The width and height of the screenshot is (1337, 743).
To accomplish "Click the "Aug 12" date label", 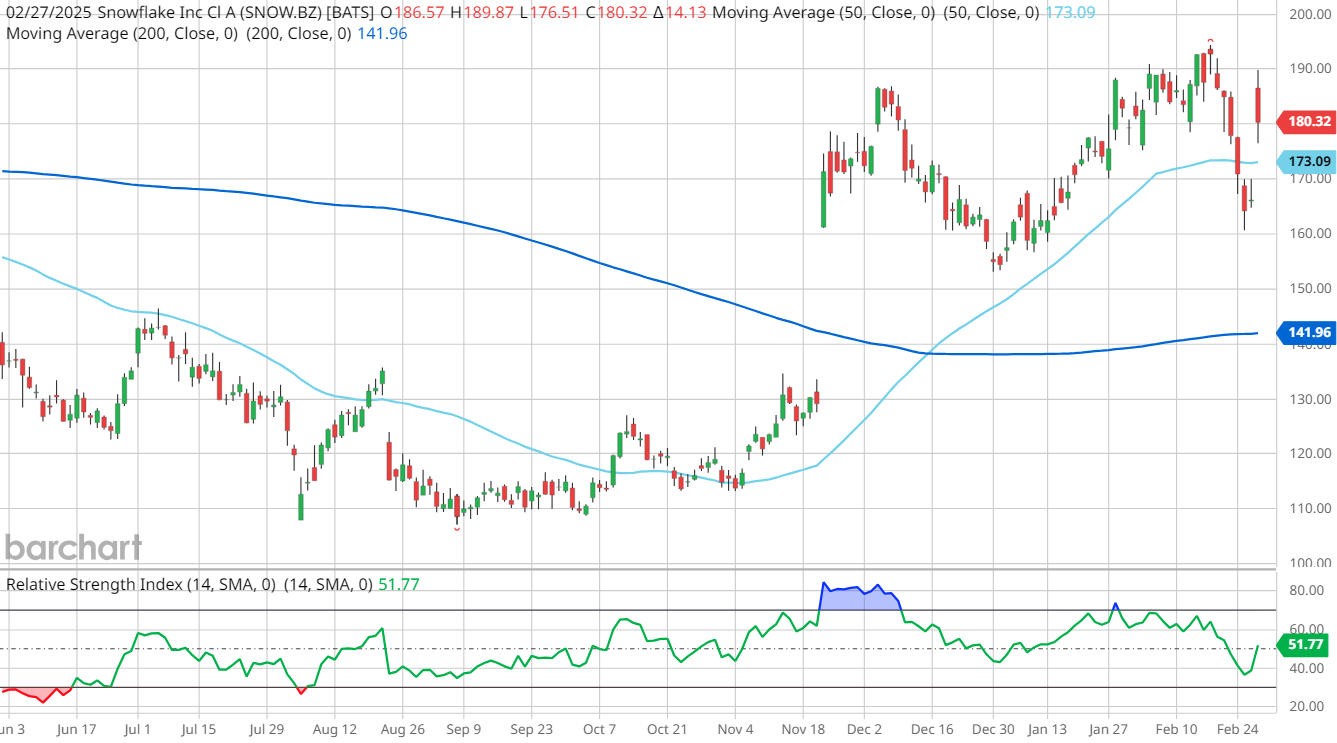I will click(337, 730).
